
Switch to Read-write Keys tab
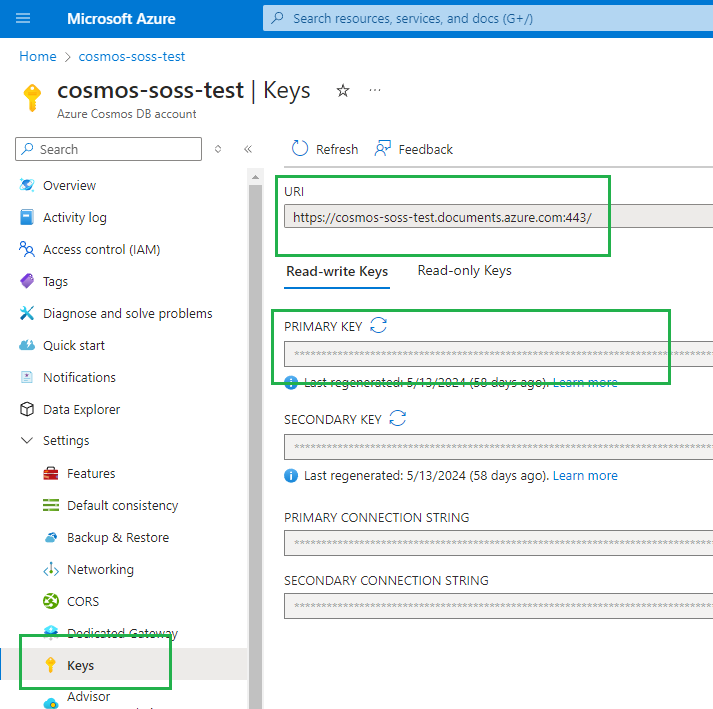[x=337, y=272]
